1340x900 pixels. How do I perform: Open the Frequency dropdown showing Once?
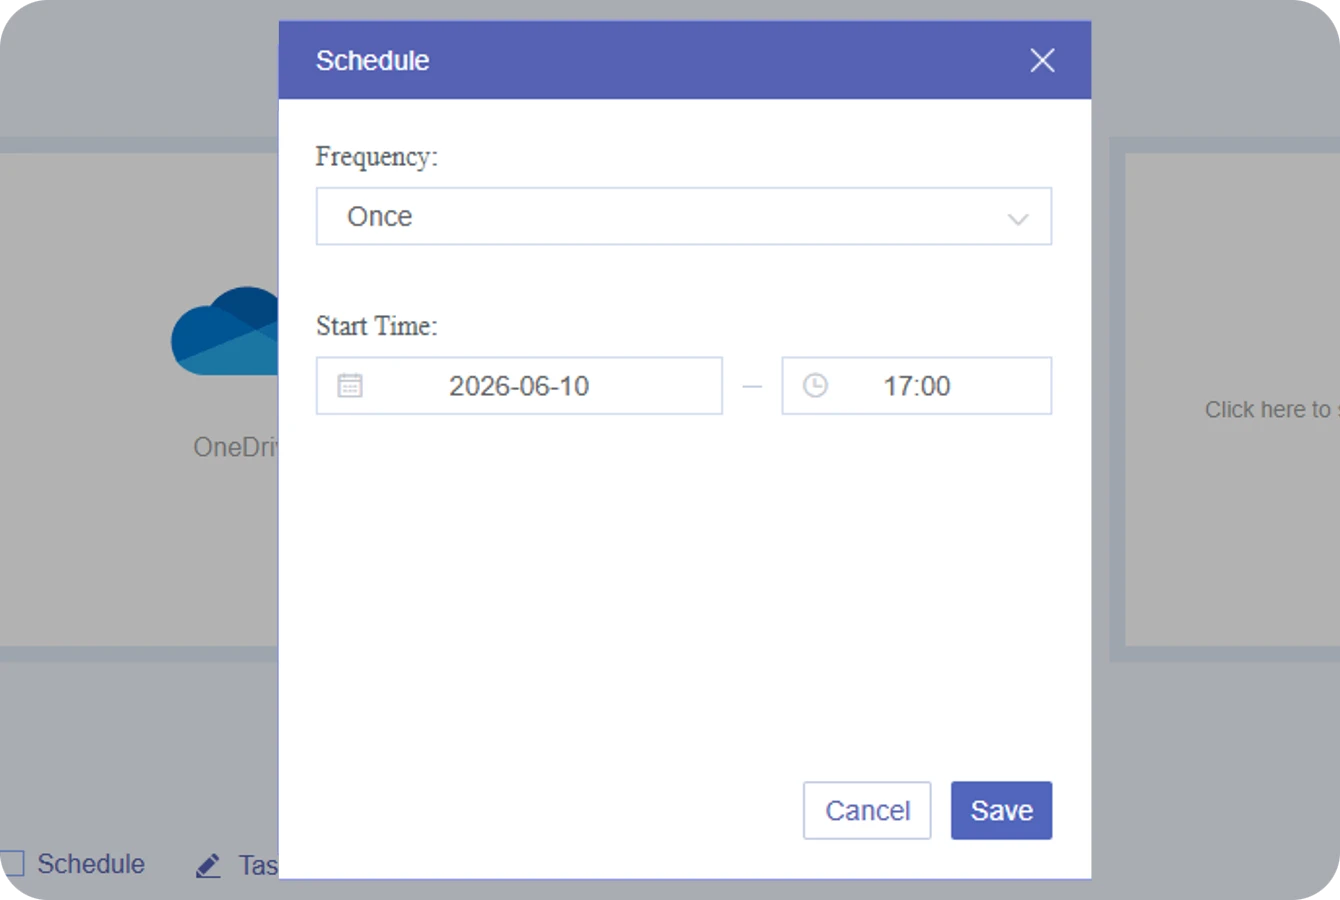click(x=684, y=216)
